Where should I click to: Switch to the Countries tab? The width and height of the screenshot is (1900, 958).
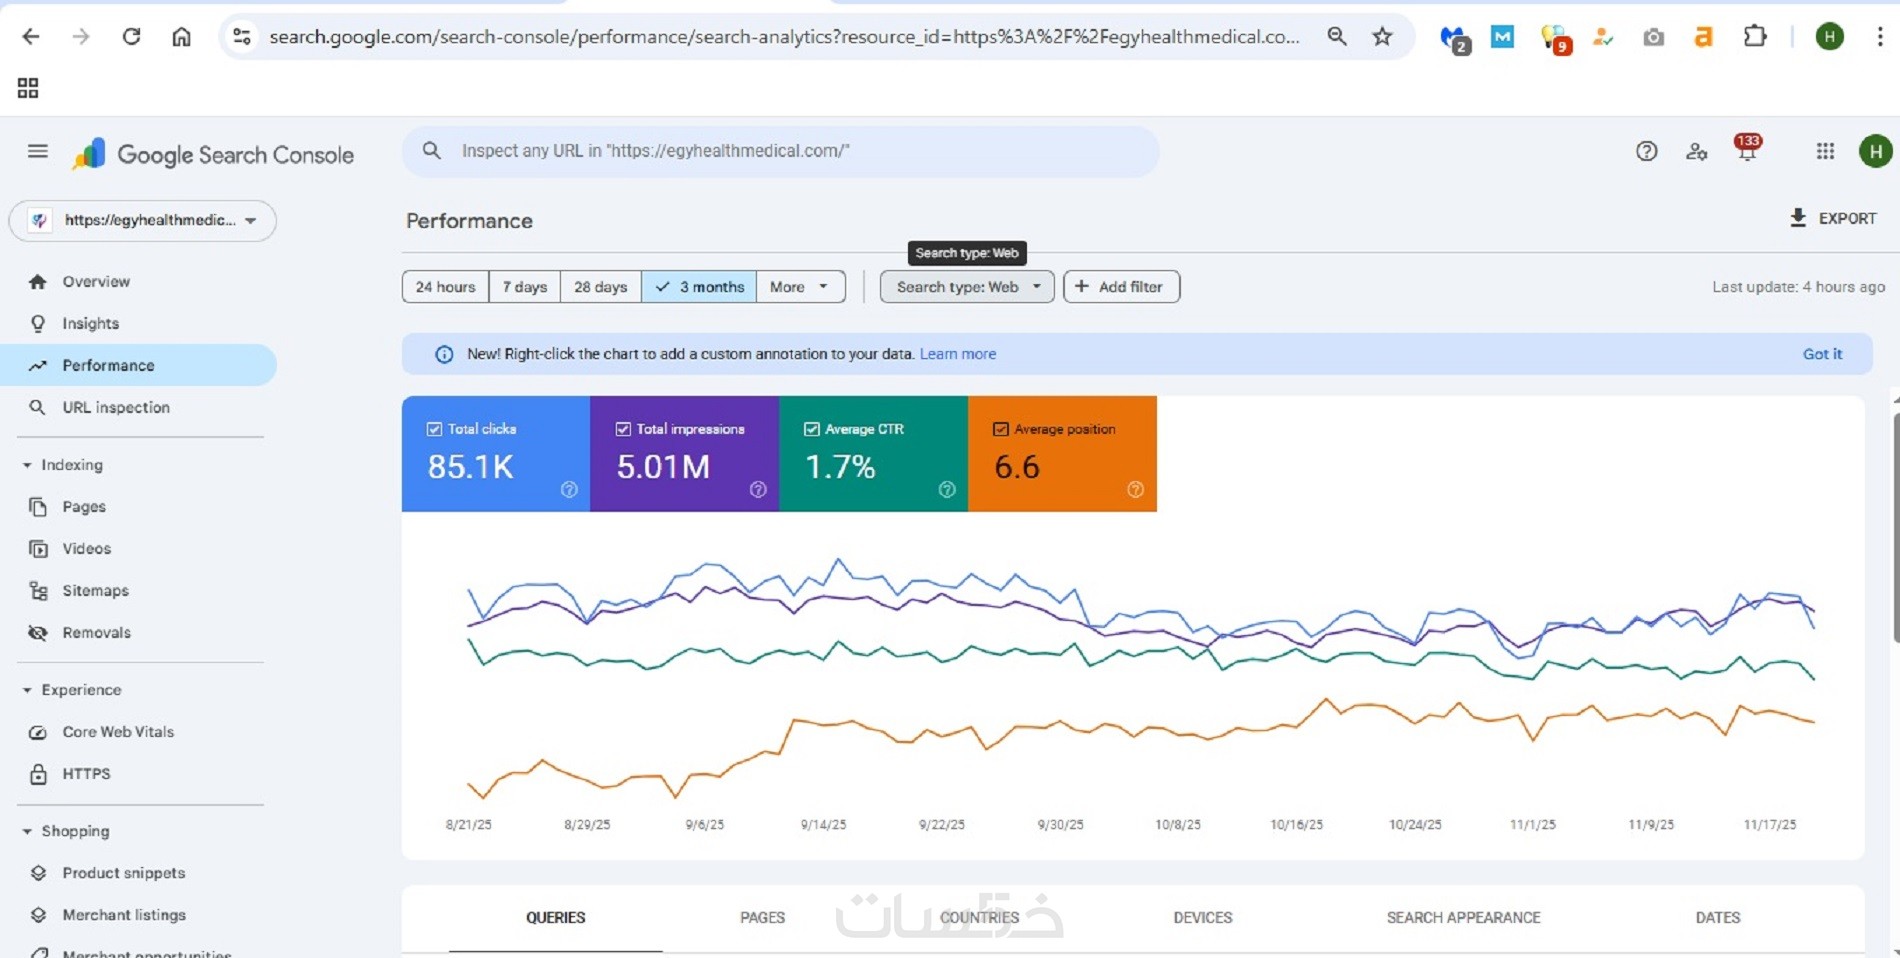click(979, 917)
